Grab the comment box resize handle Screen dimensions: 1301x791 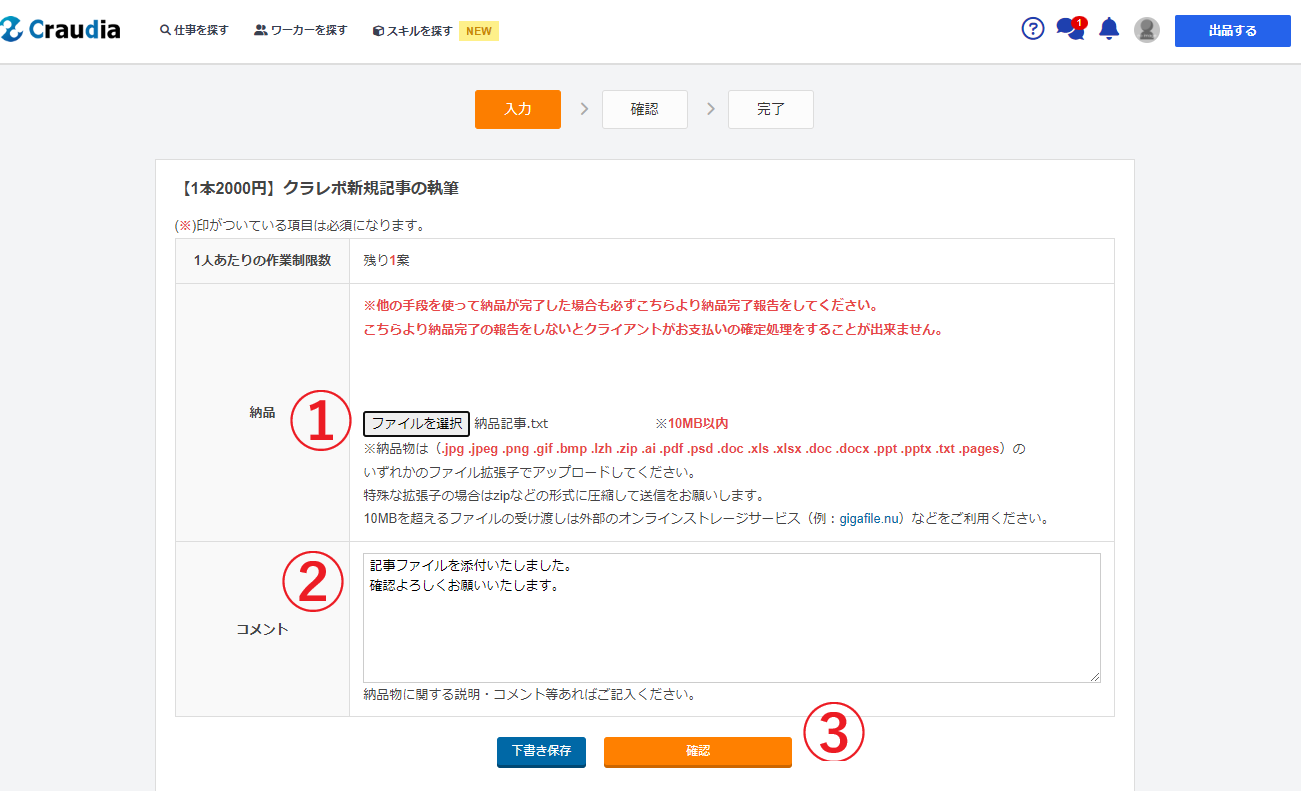click(x=1095, y=677)
